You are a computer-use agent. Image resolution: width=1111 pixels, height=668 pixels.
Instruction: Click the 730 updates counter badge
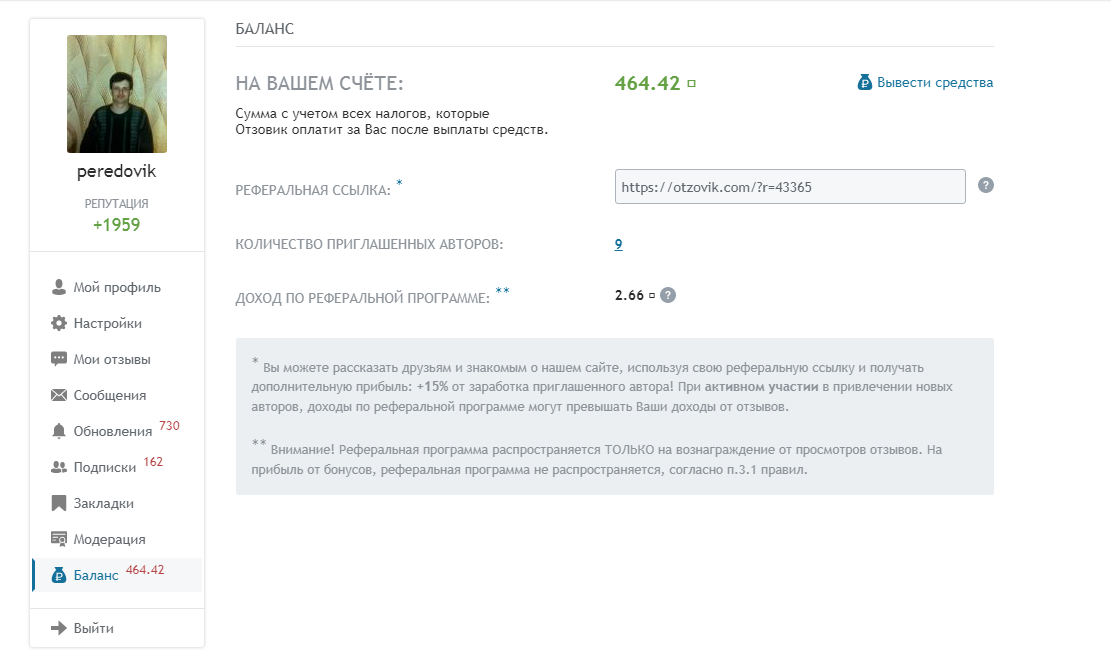coord(169,426)
